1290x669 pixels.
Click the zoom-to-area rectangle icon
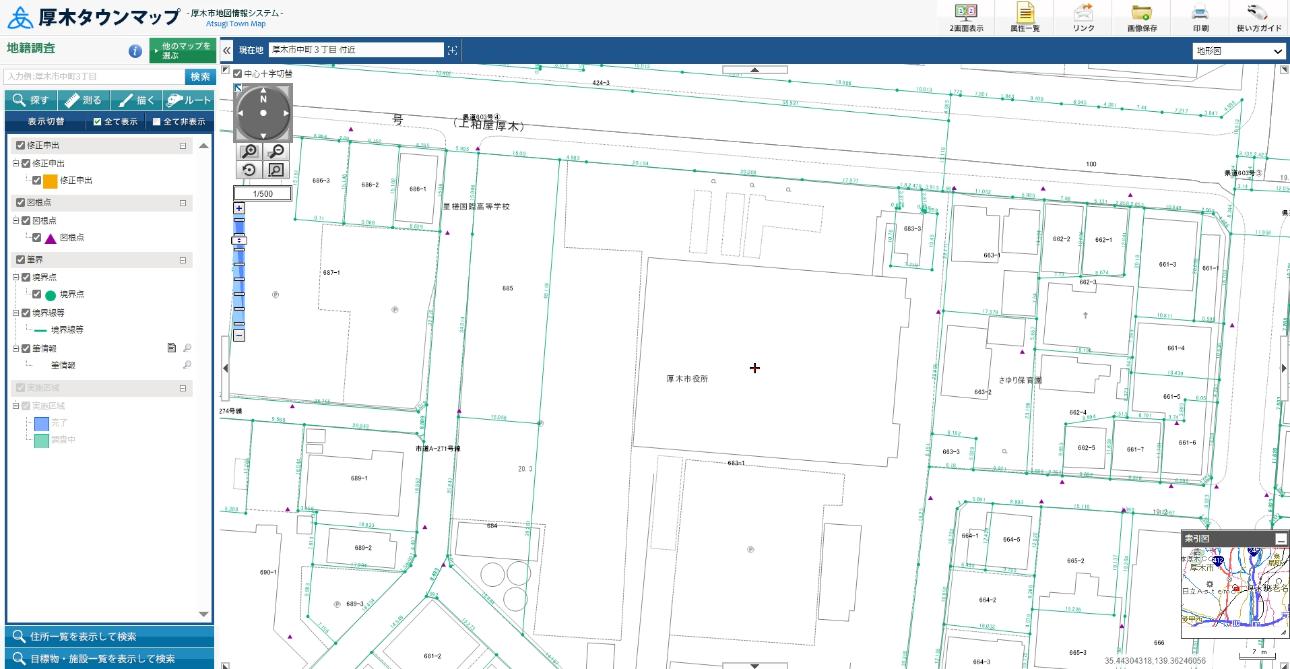coord(277,170)
